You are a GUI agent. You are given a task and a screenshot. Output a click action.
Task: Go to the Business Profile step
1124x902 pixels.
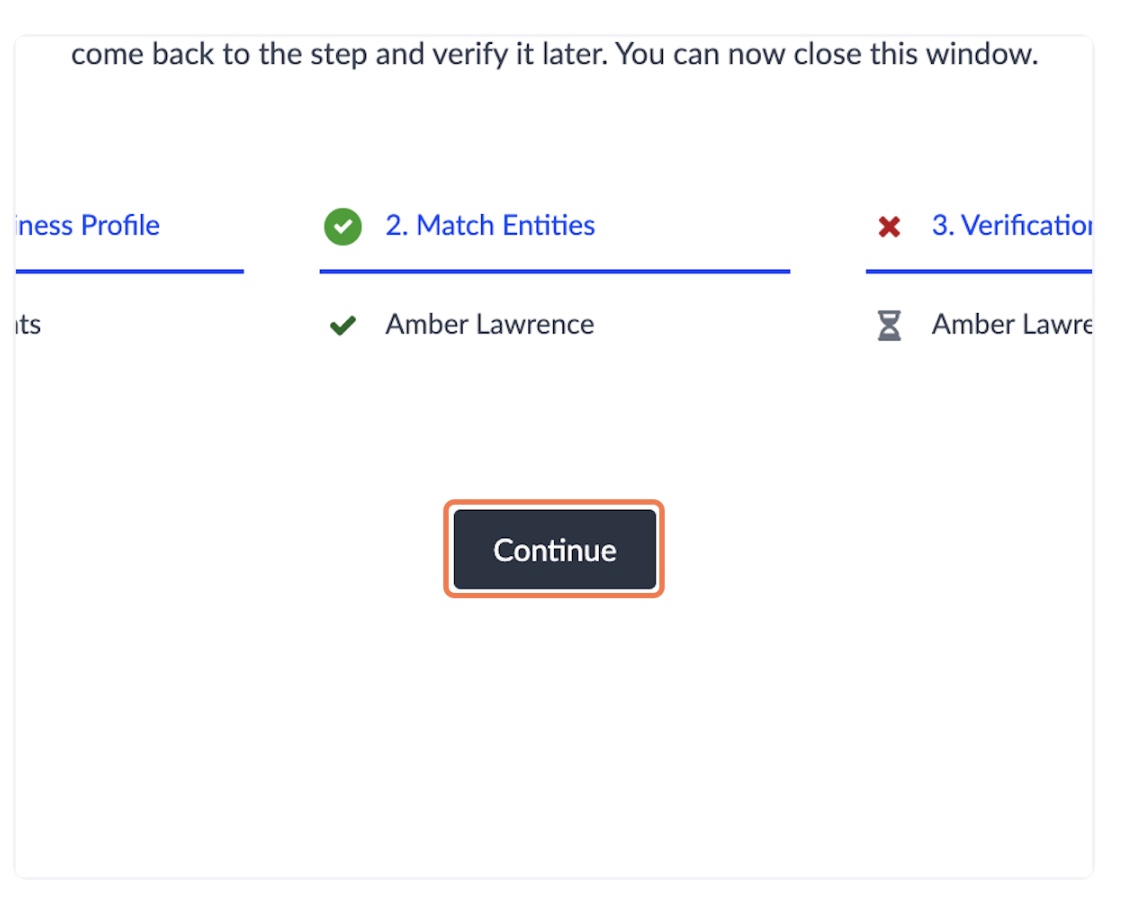tap(87, 225)
